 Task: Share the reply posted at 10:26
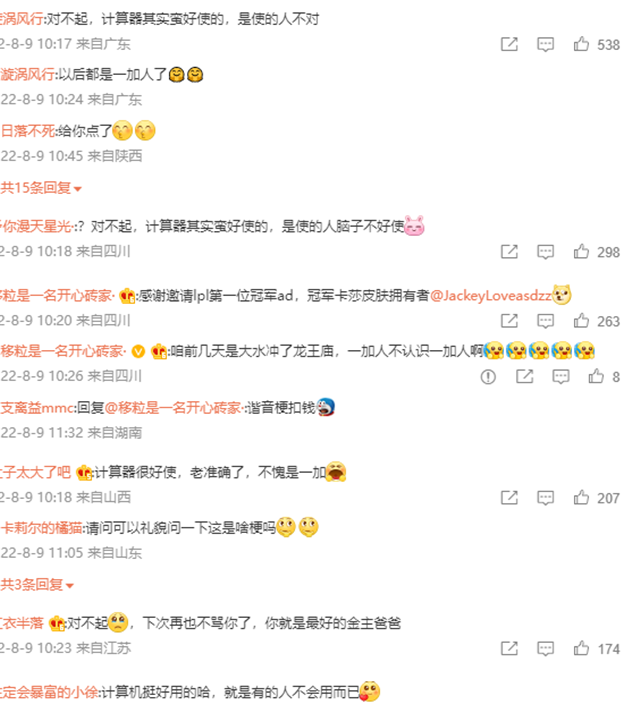[525, 376]
